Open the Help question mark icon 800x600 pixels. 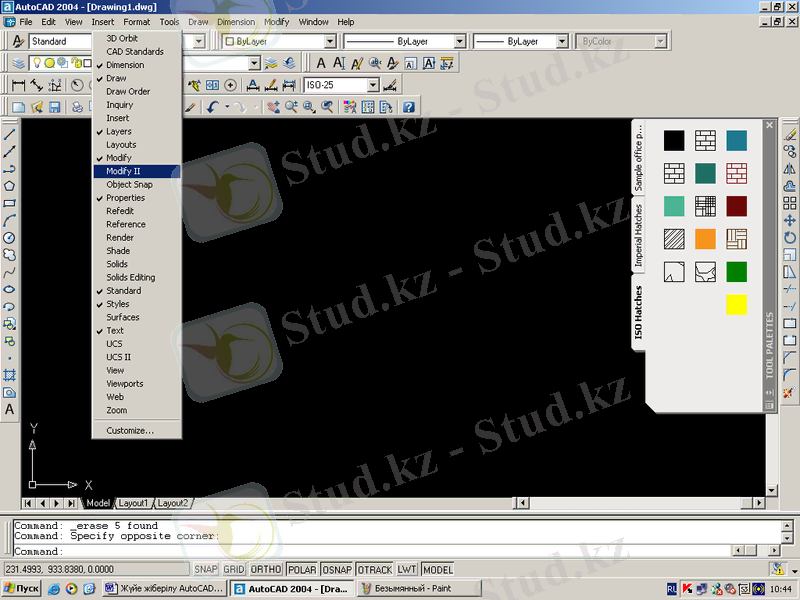(408, 107)
